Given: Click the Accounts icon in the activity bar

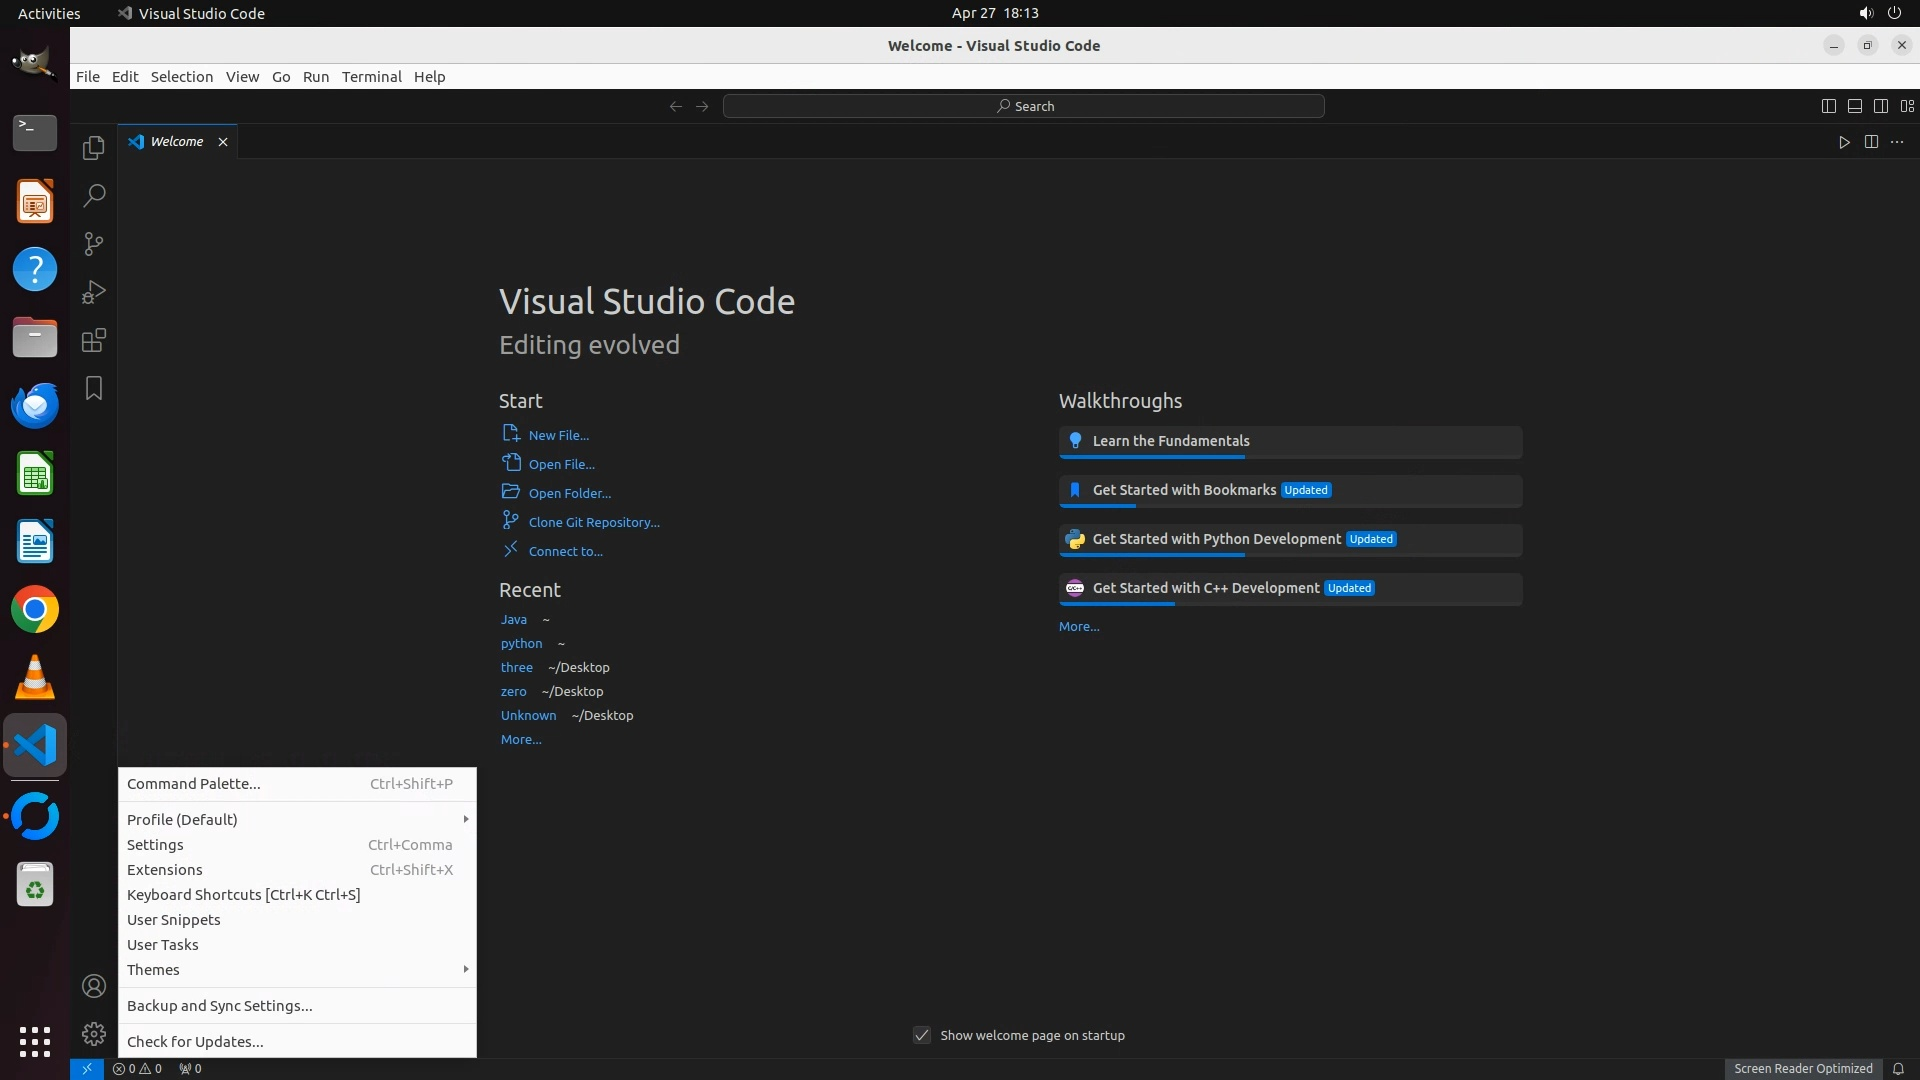Looking at the screenshot, I should click(x=94, y=986).
